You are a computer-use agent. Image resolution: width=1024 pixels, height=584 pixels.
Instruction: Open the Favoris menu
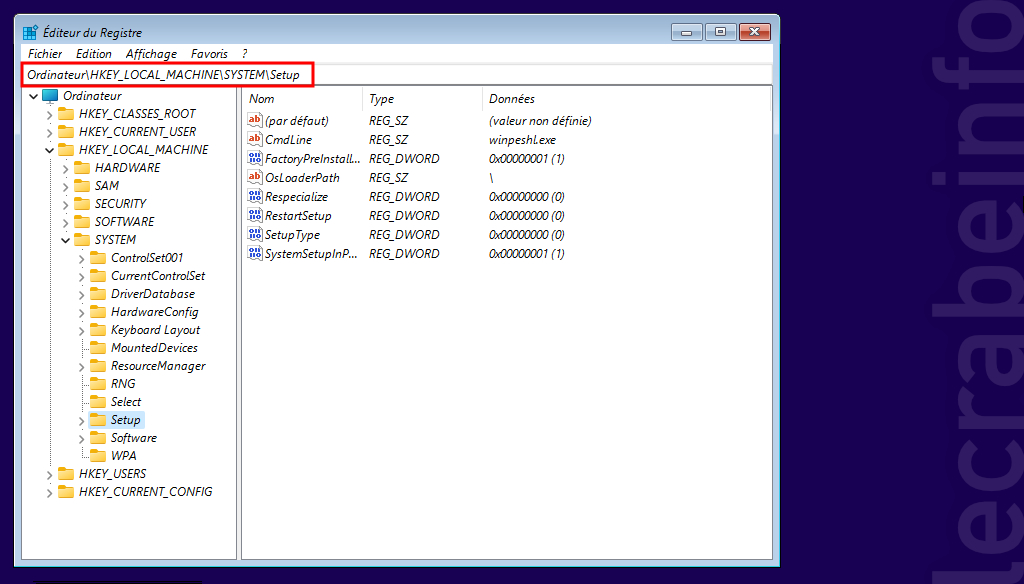click(x=209, y=54)
